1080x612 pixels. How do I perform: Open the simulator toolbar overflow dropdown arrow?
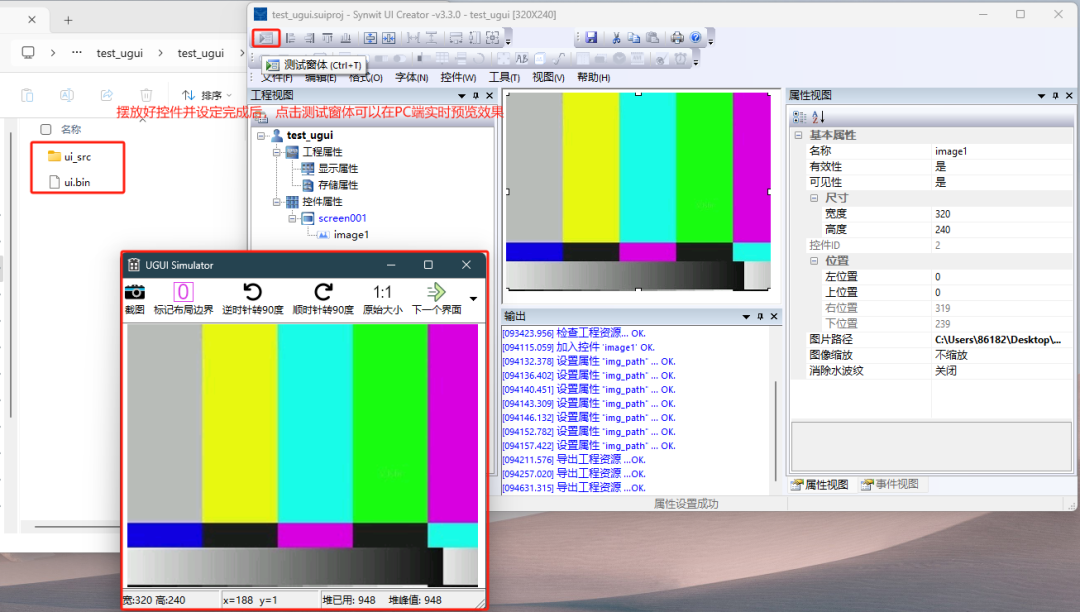(x=473, y=298)
